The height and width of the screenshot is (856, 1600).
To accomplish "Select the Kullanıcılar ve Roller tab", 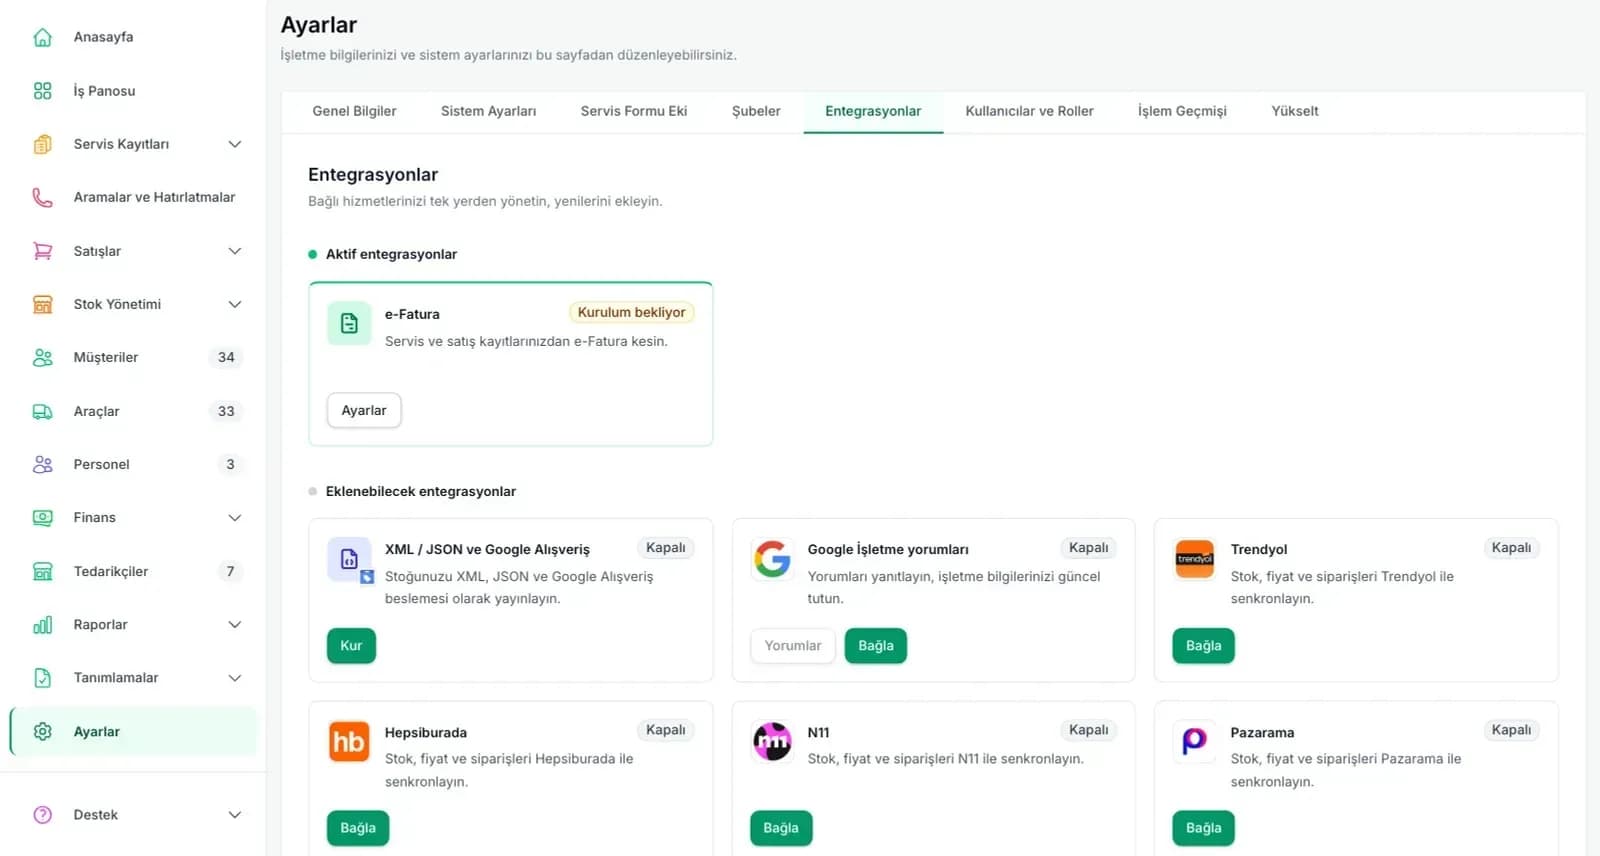I will tap(1029, 111).
